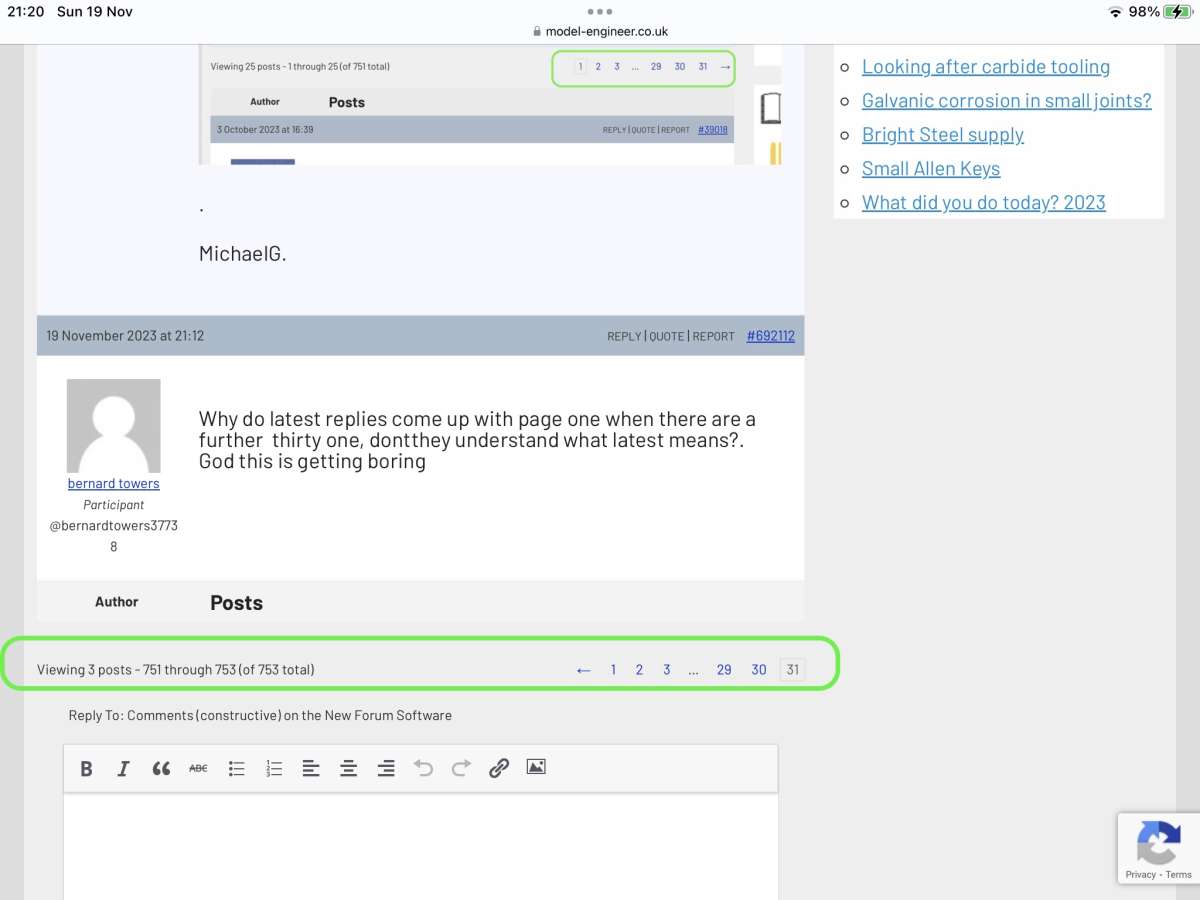Align reply text right
This screenshot has width=1200, height=900.
tap(386, 768)
